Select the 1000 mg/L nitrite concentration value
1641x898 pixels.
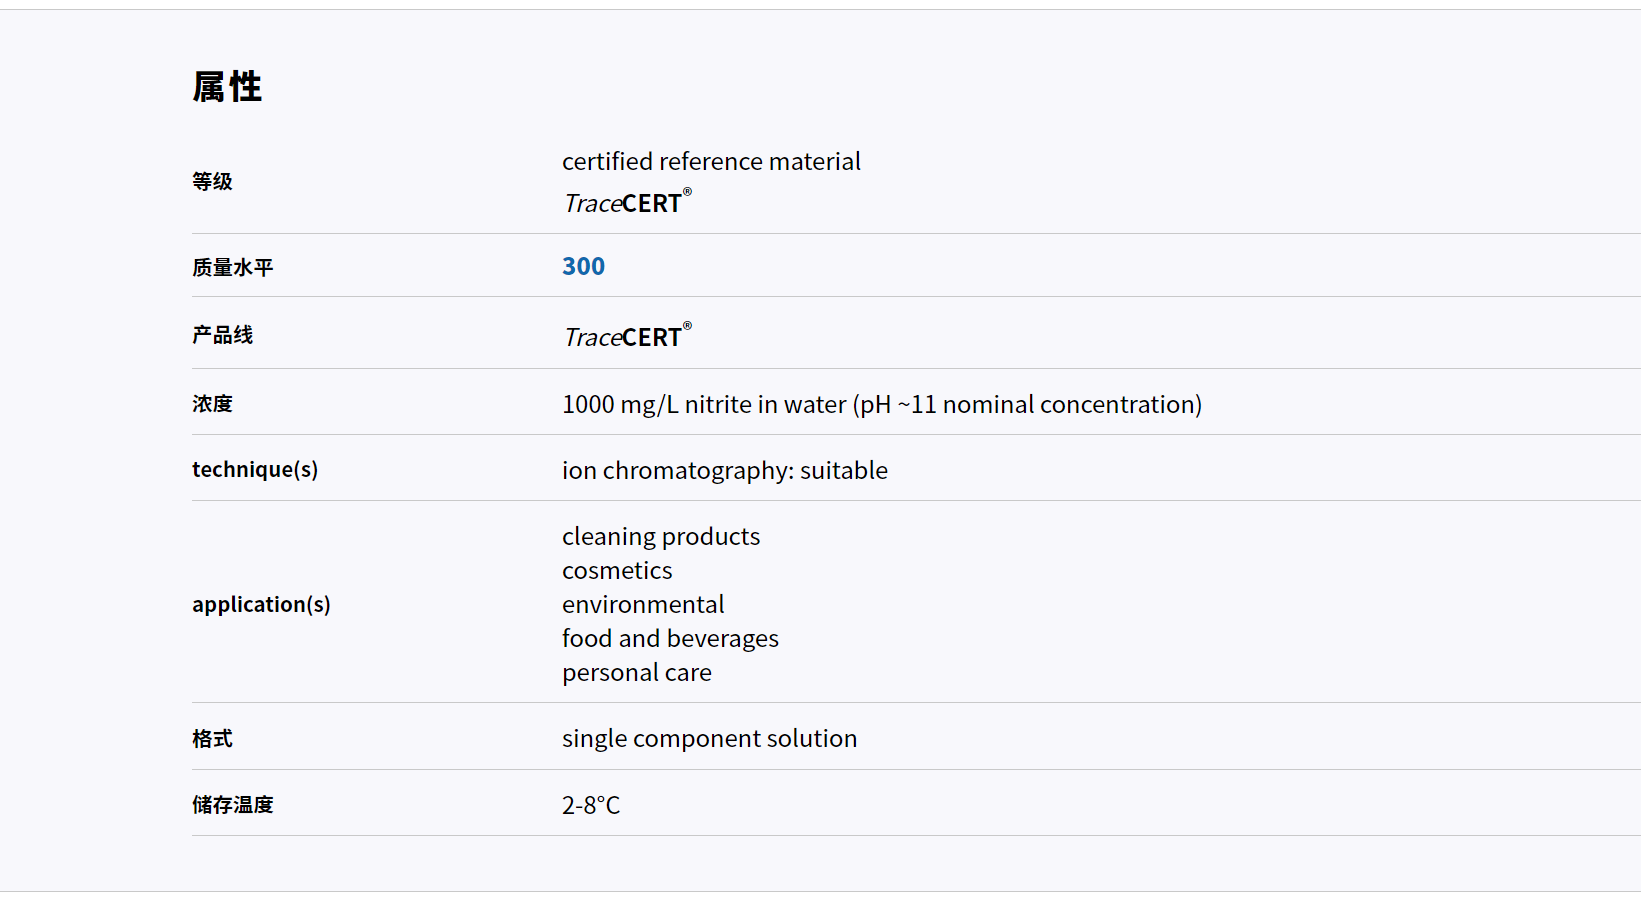pos(882,404)
